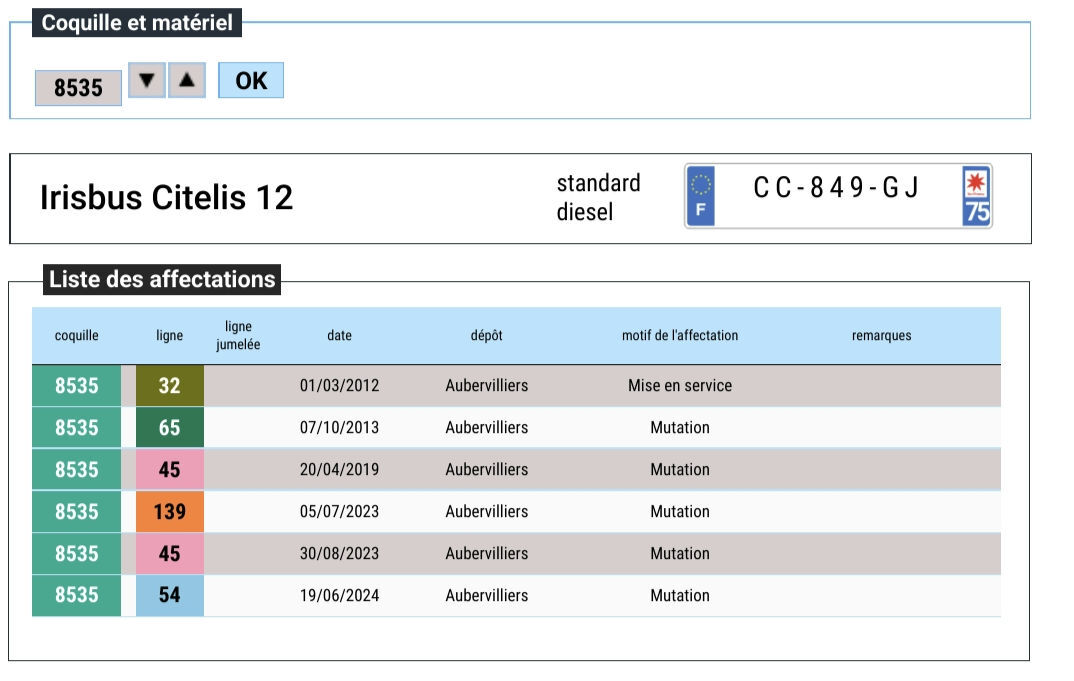Click the date column header
This screenshot has height=681, width=1074.
point(339,336)
